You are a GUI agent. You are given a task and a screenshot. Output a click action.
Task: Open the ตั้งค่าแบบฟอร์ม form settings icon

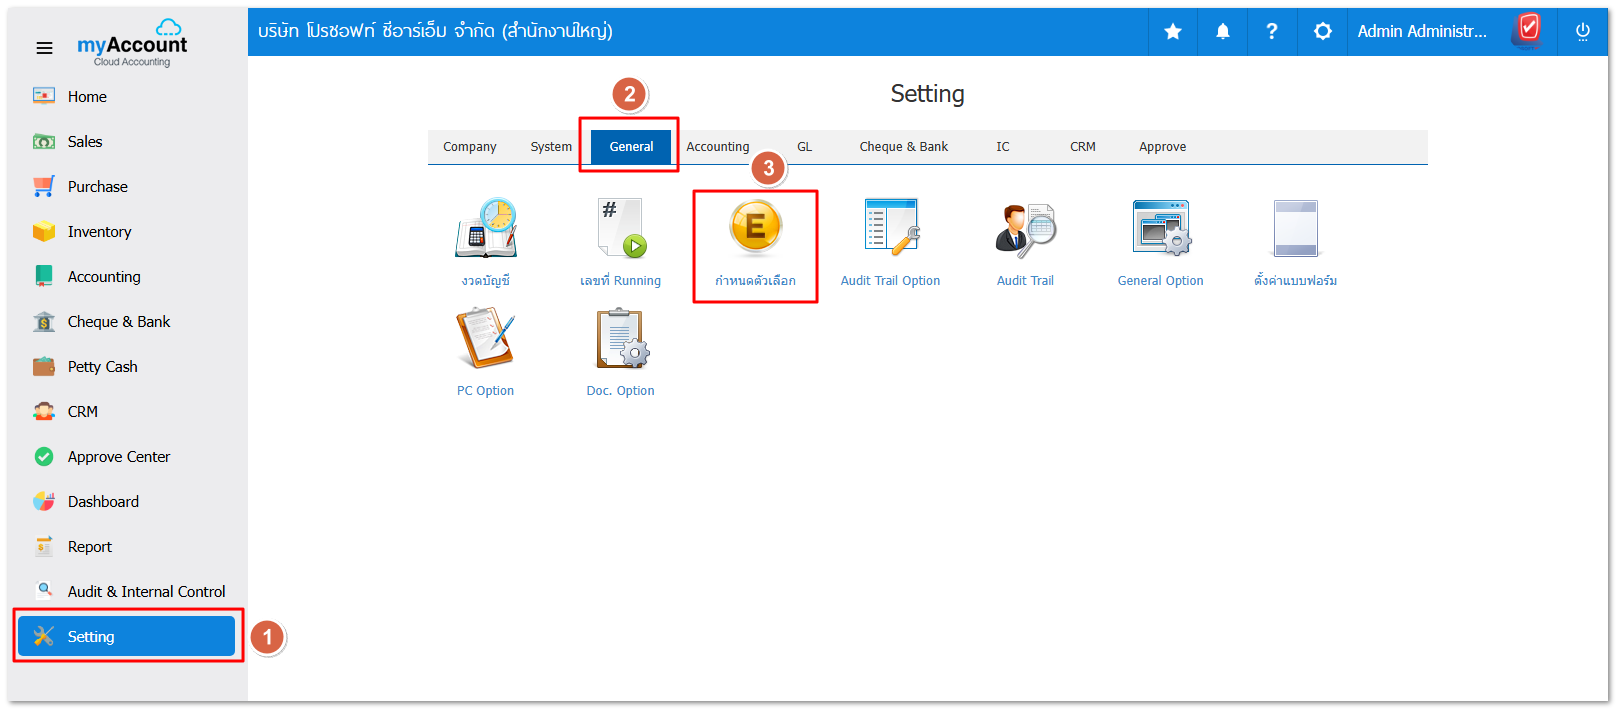[x=1295, y=229]
